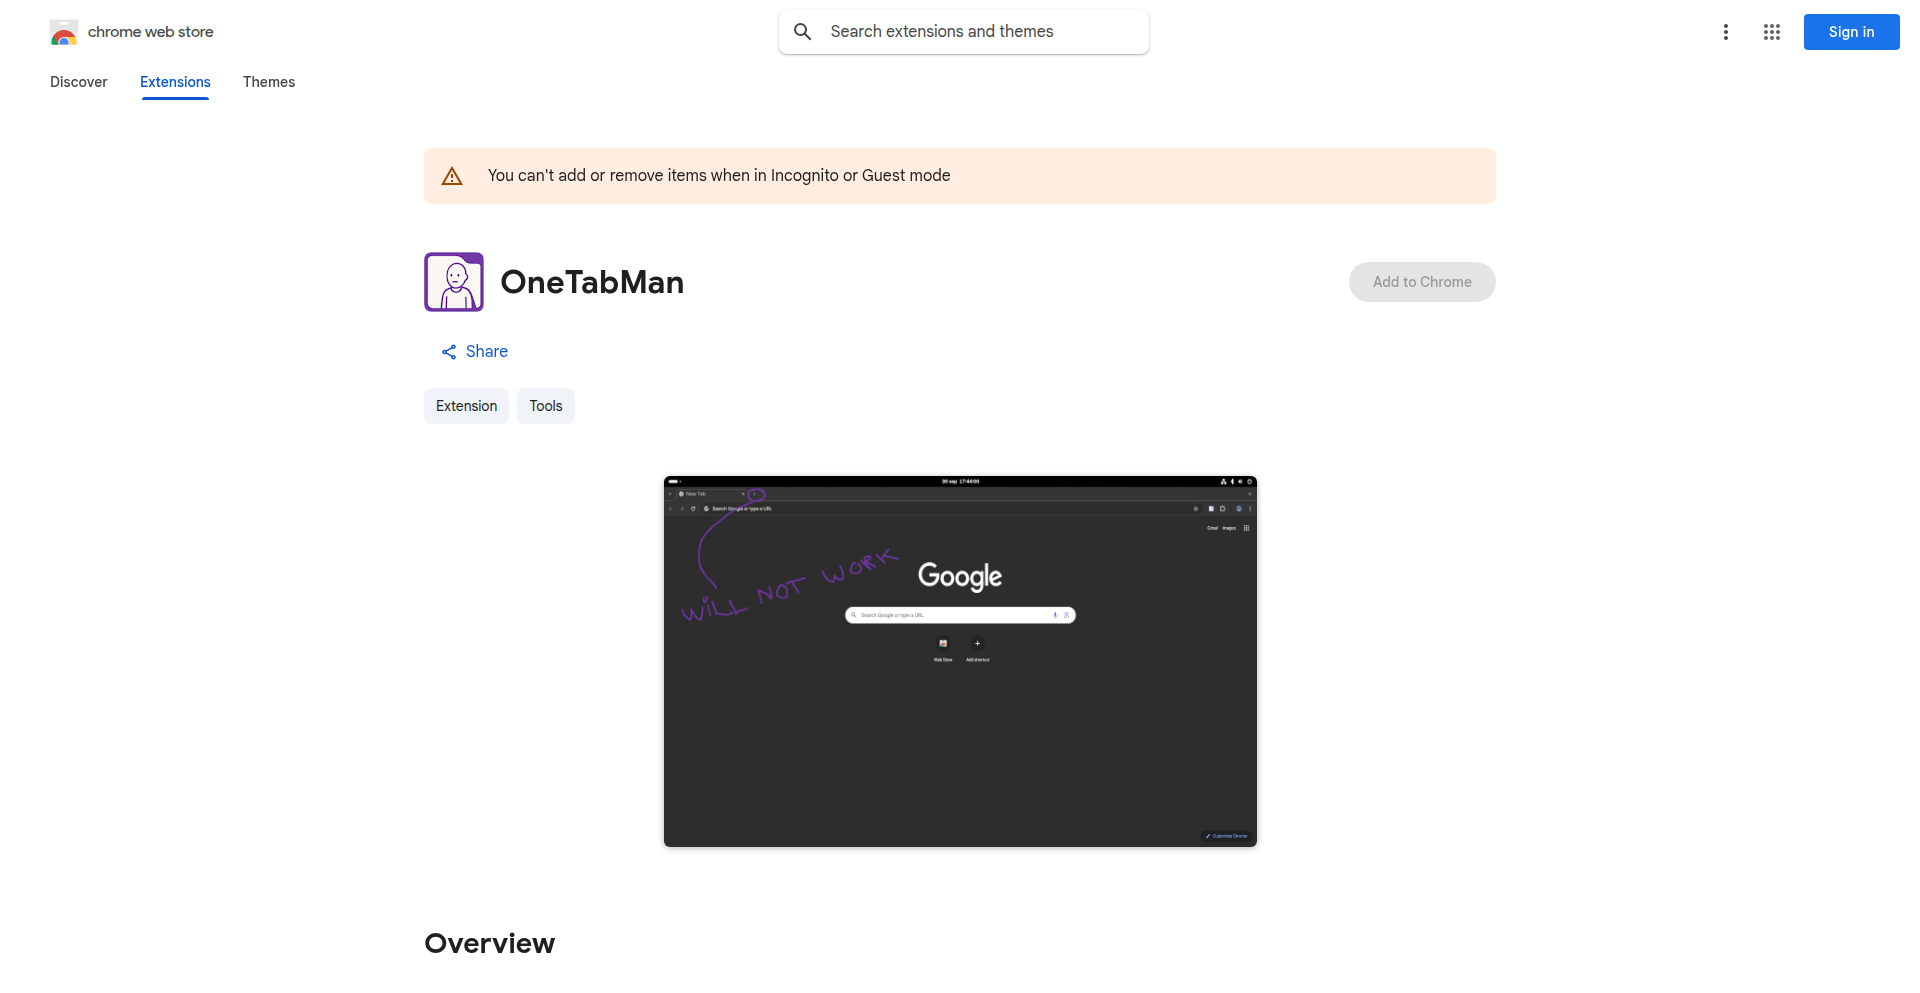Click the Sign in button
This screenshot has height=993, width=1920.
coord(1852,32)
